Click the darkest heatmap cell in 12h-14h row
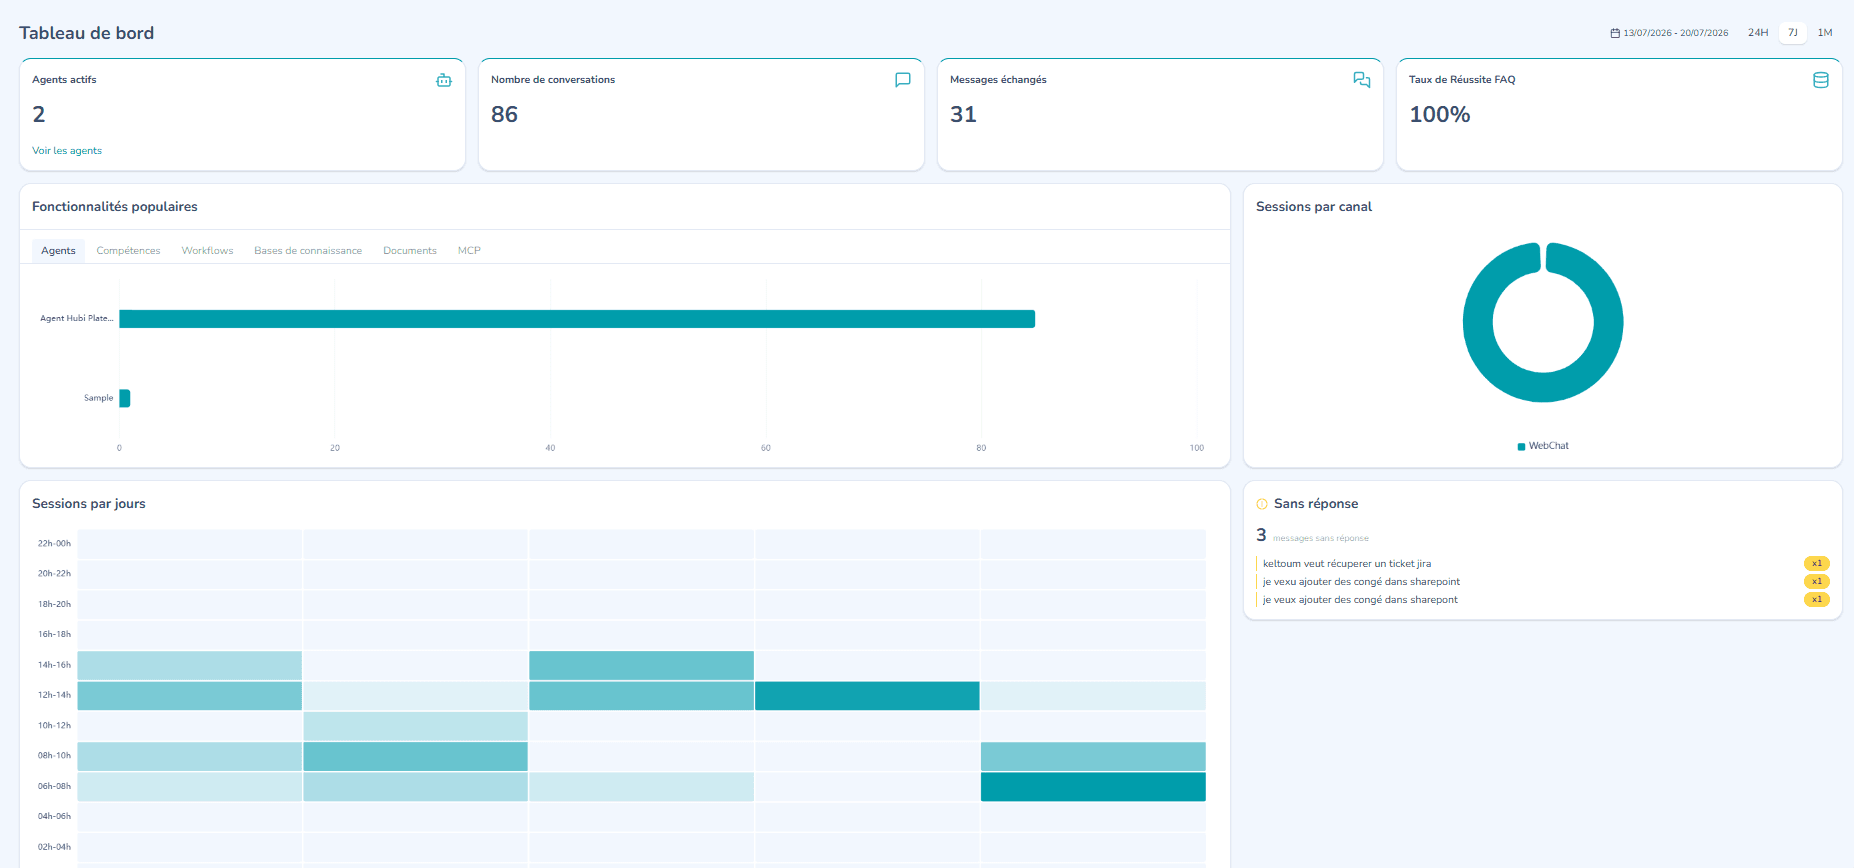The width and height of the screenshot is (1854, 868). (x=867, y=696)
